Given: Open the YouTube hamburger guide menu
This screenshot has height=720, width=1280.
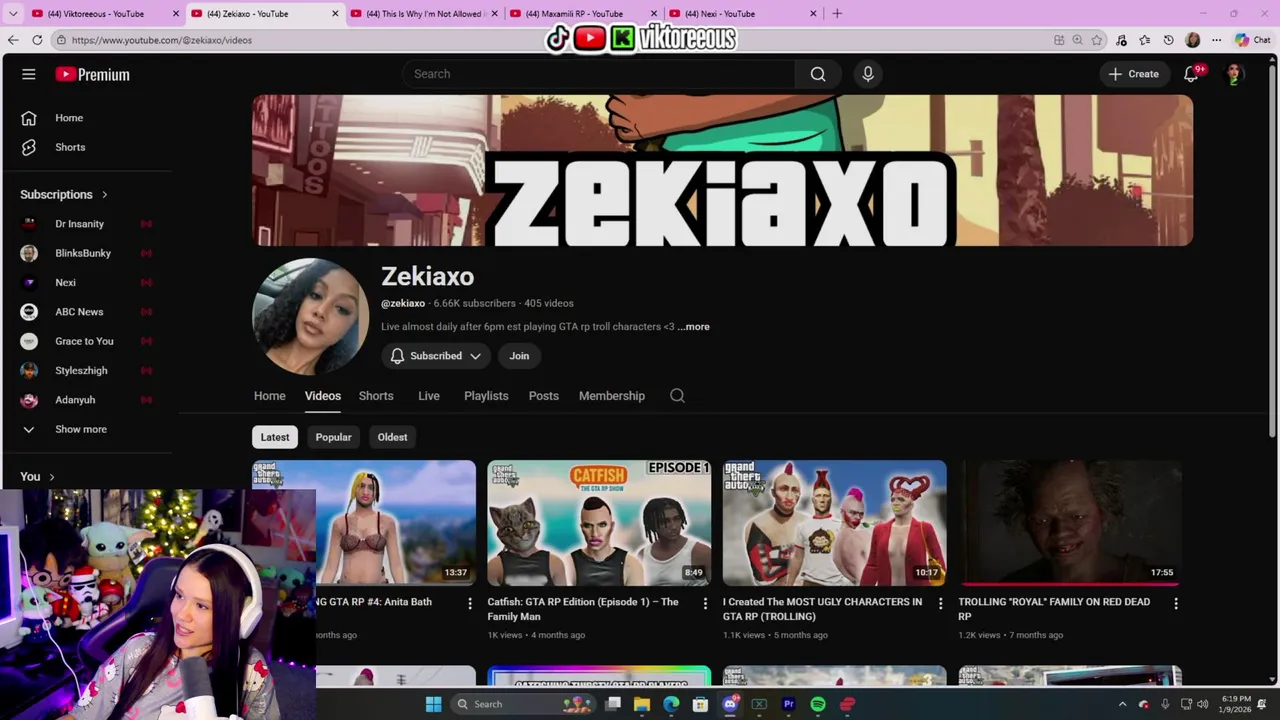Looking at the screenshot, I should pyautogui.click(x=29, y=74).
